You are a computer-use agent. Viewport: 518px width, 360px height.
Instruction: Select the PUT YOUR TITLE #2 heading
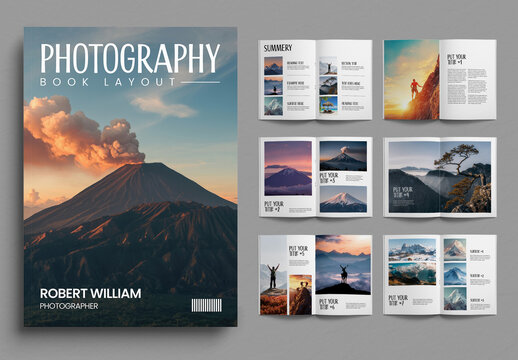(x=274, y=206)
